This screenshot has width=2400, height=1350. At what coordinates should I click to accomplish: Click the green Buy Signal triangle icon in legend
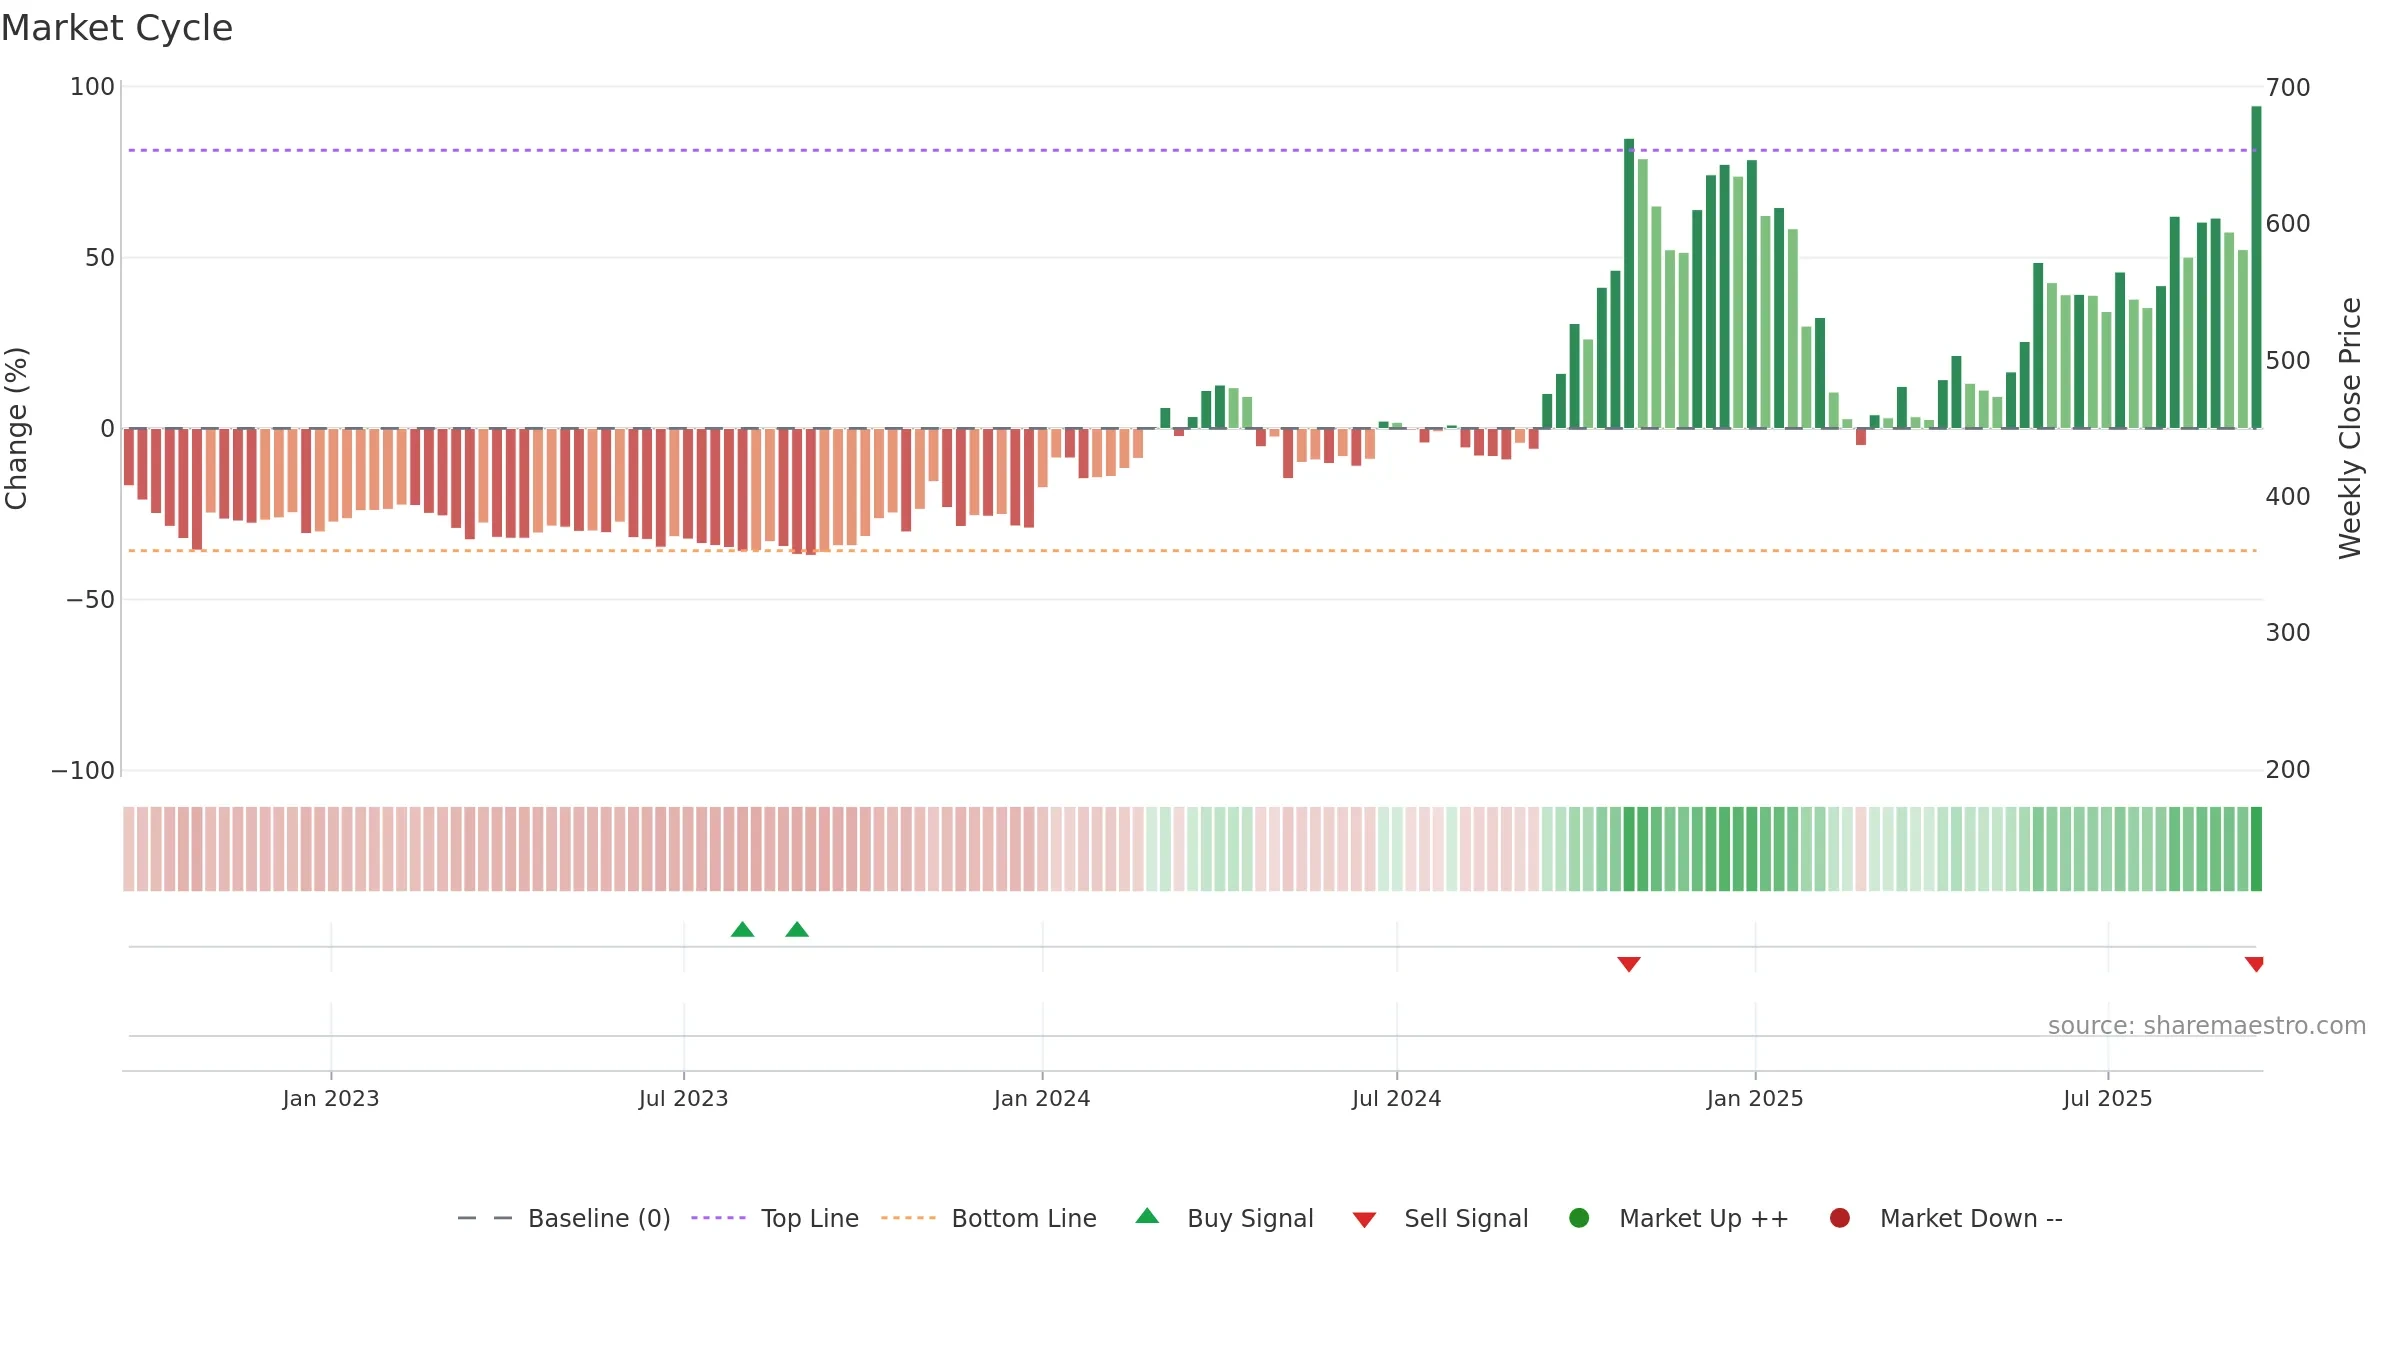pos(1147,1216)
